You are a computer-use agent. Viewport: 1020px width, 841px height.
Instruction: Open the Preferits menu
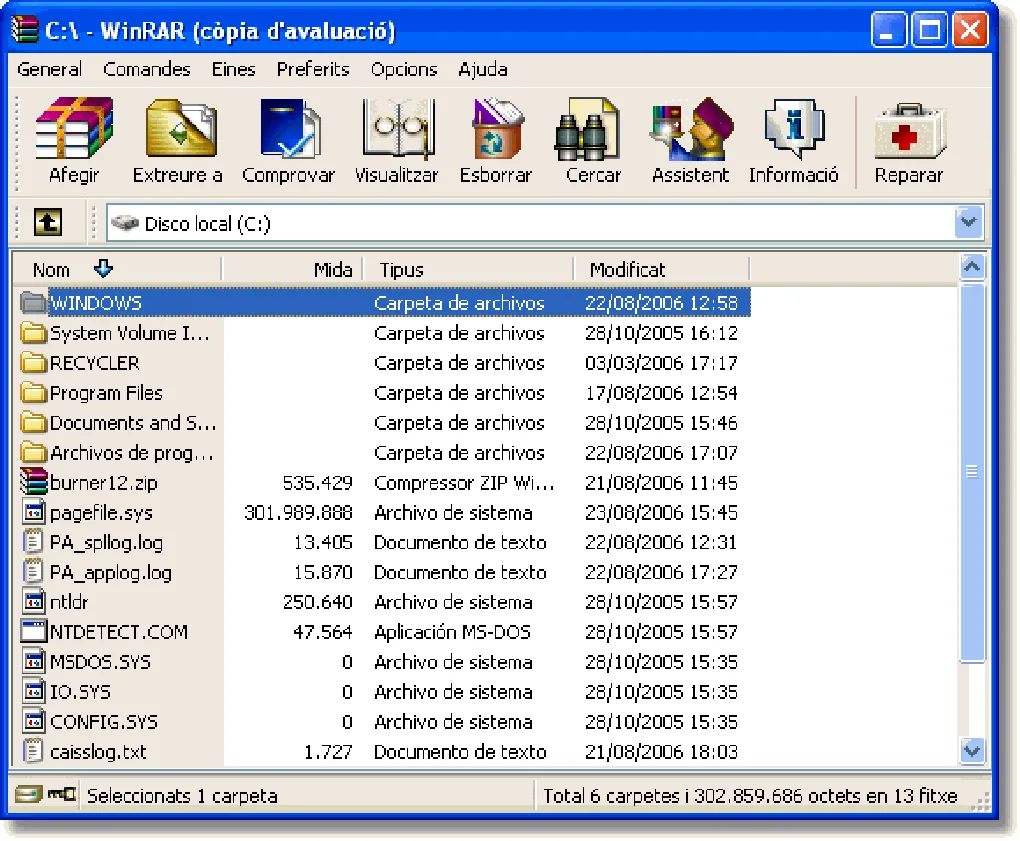313,69
